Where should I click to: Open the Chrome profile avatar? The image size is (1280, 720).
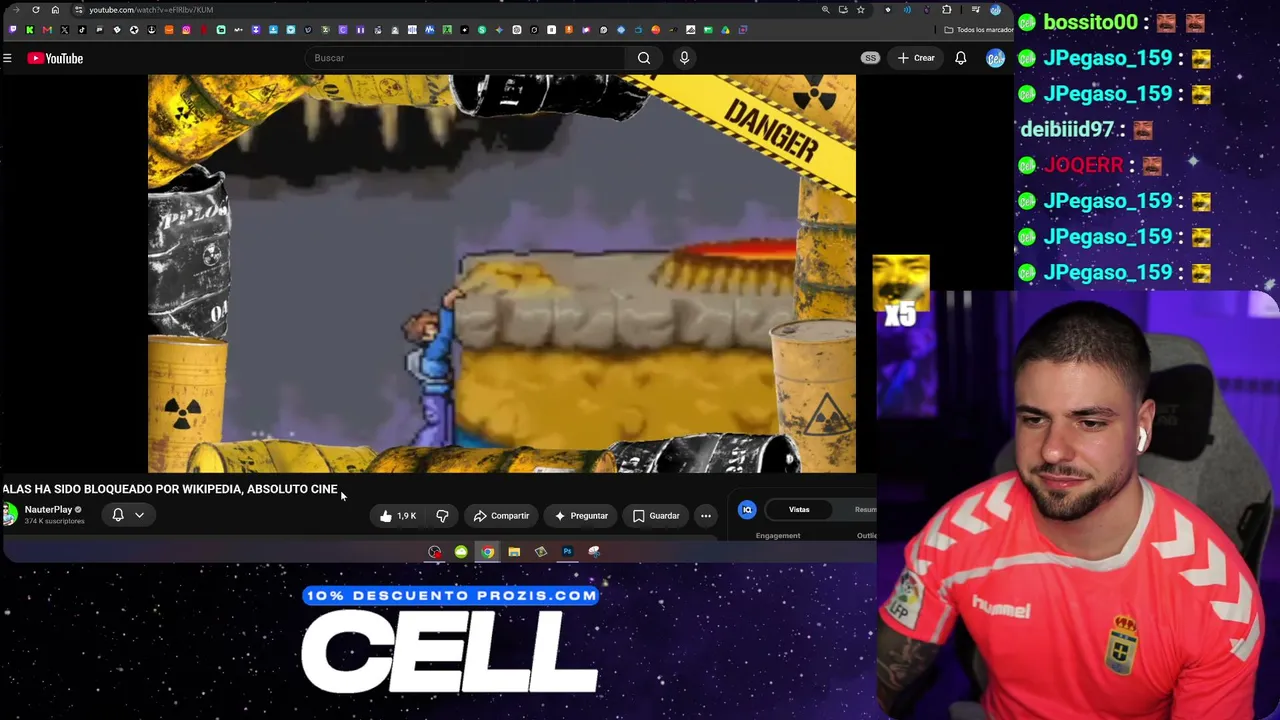click(995, 10)
